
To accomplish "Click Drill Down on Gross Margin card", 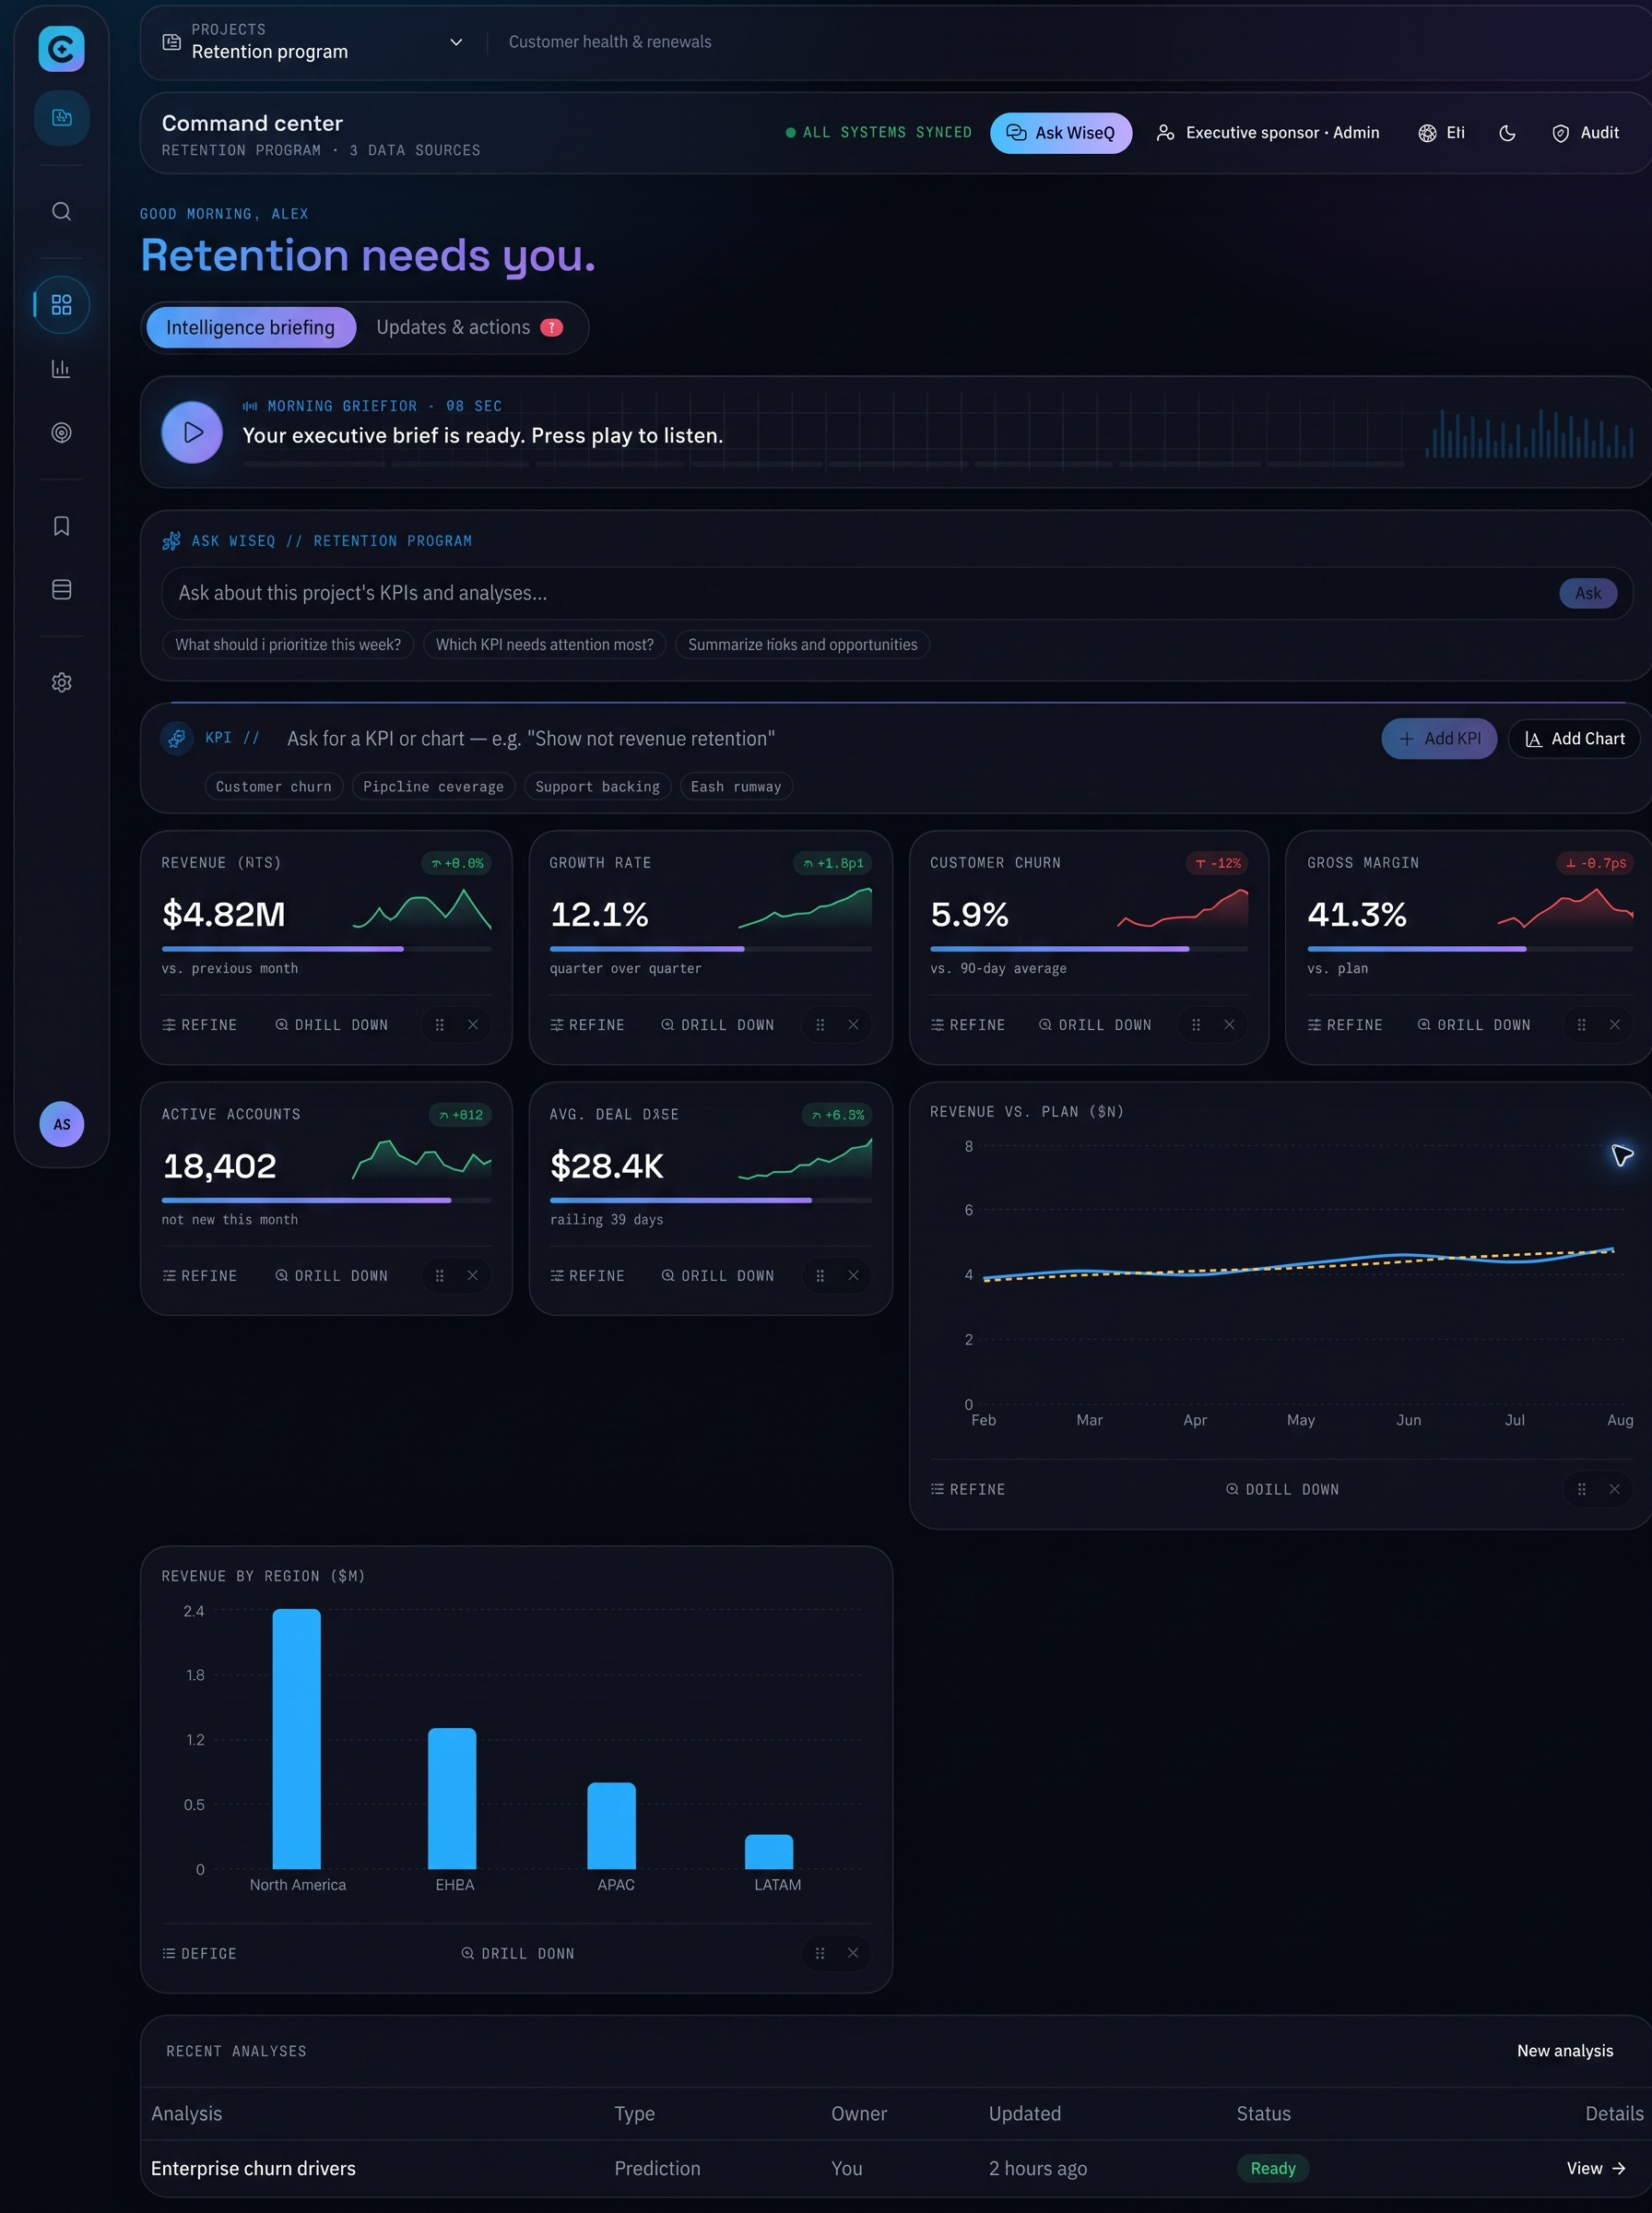I will point(1474,1024).
